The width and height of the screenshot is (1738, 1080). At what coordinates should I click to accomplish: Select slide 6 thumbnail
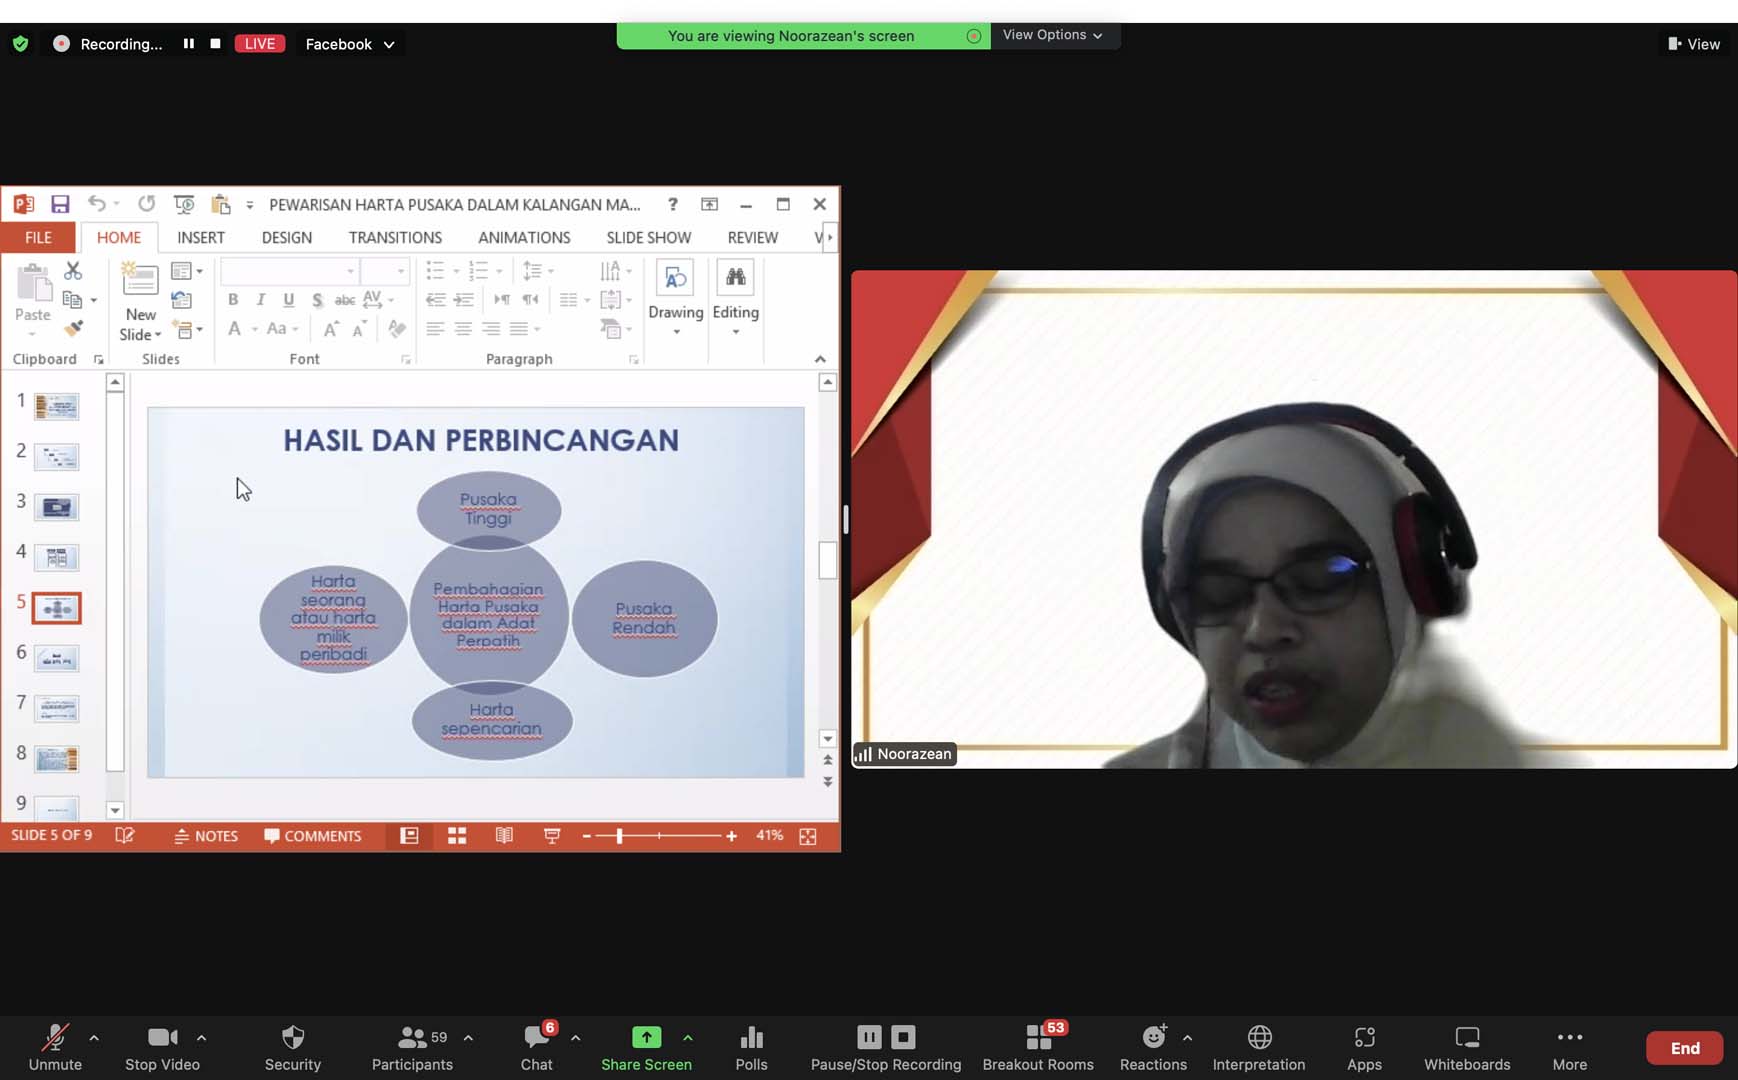tap(56, 658)
